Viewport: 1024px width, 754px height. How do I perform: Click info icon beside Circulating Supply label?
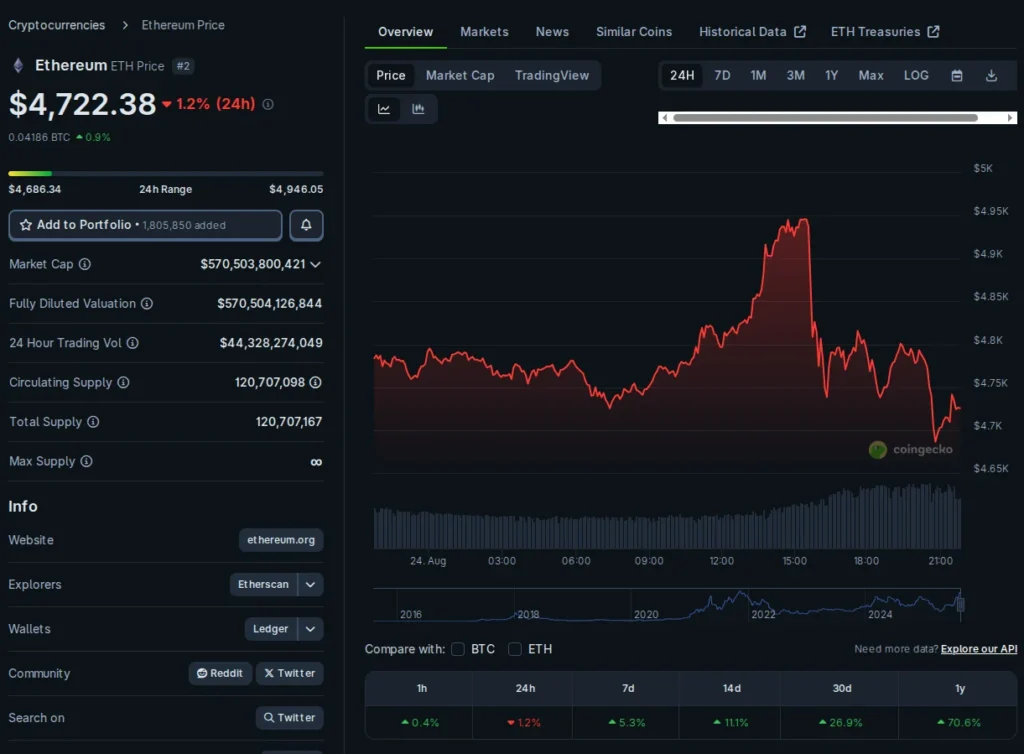point(123,383)
